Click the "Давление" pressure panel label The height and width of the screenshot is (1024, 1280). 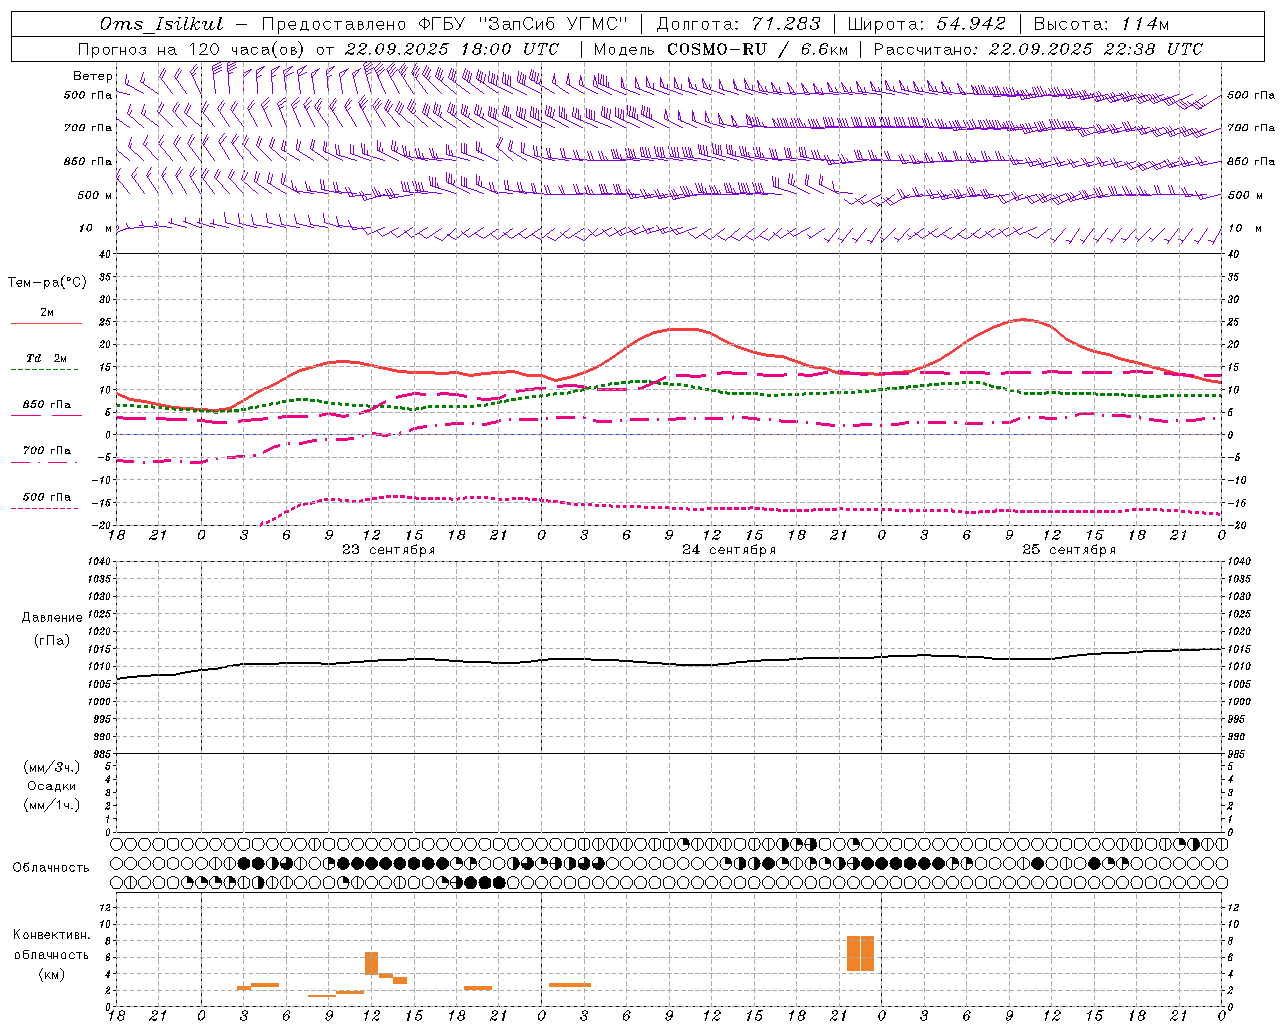[52, 618]
